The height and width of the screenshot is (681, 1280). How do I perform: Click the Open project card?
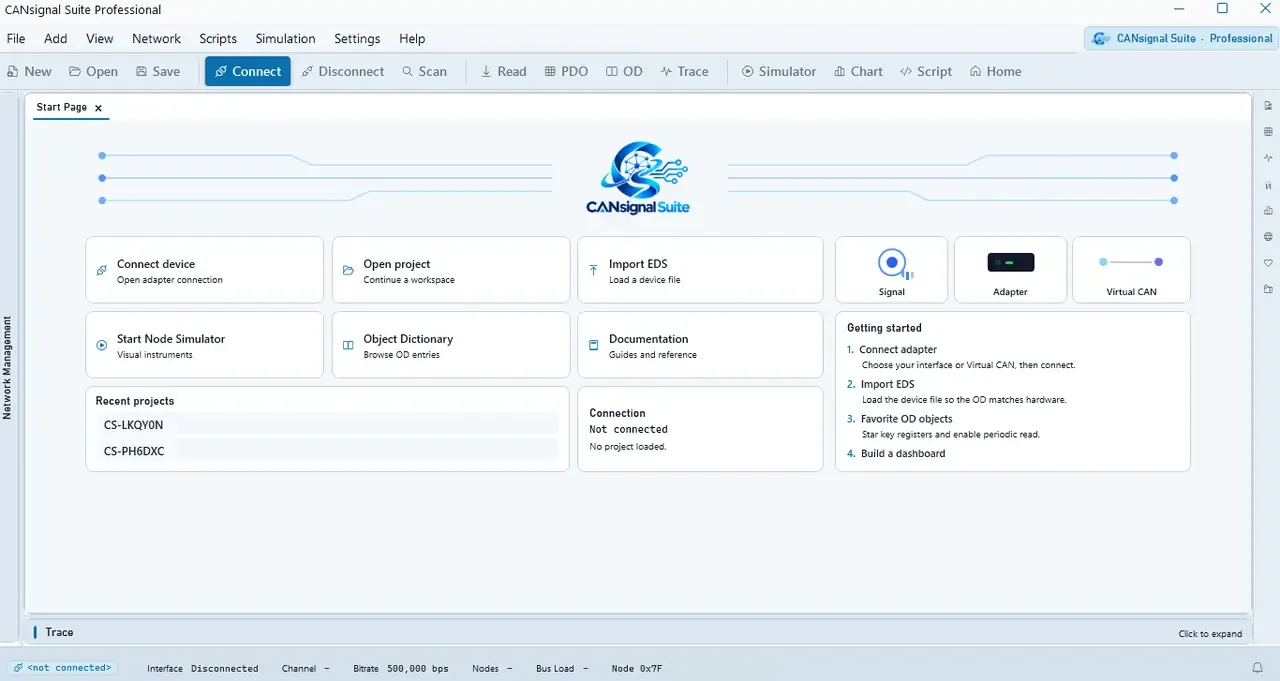point(451,270)
